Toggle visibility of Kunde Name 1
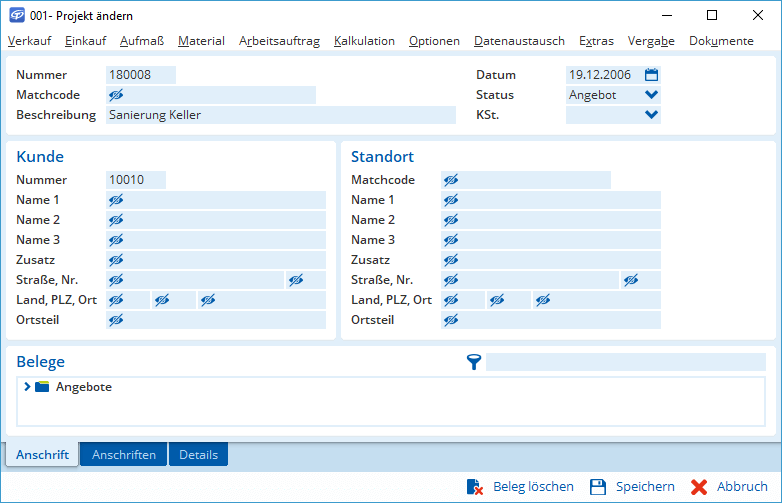Viewport: 782px width, 503px height. click(116, 200)
